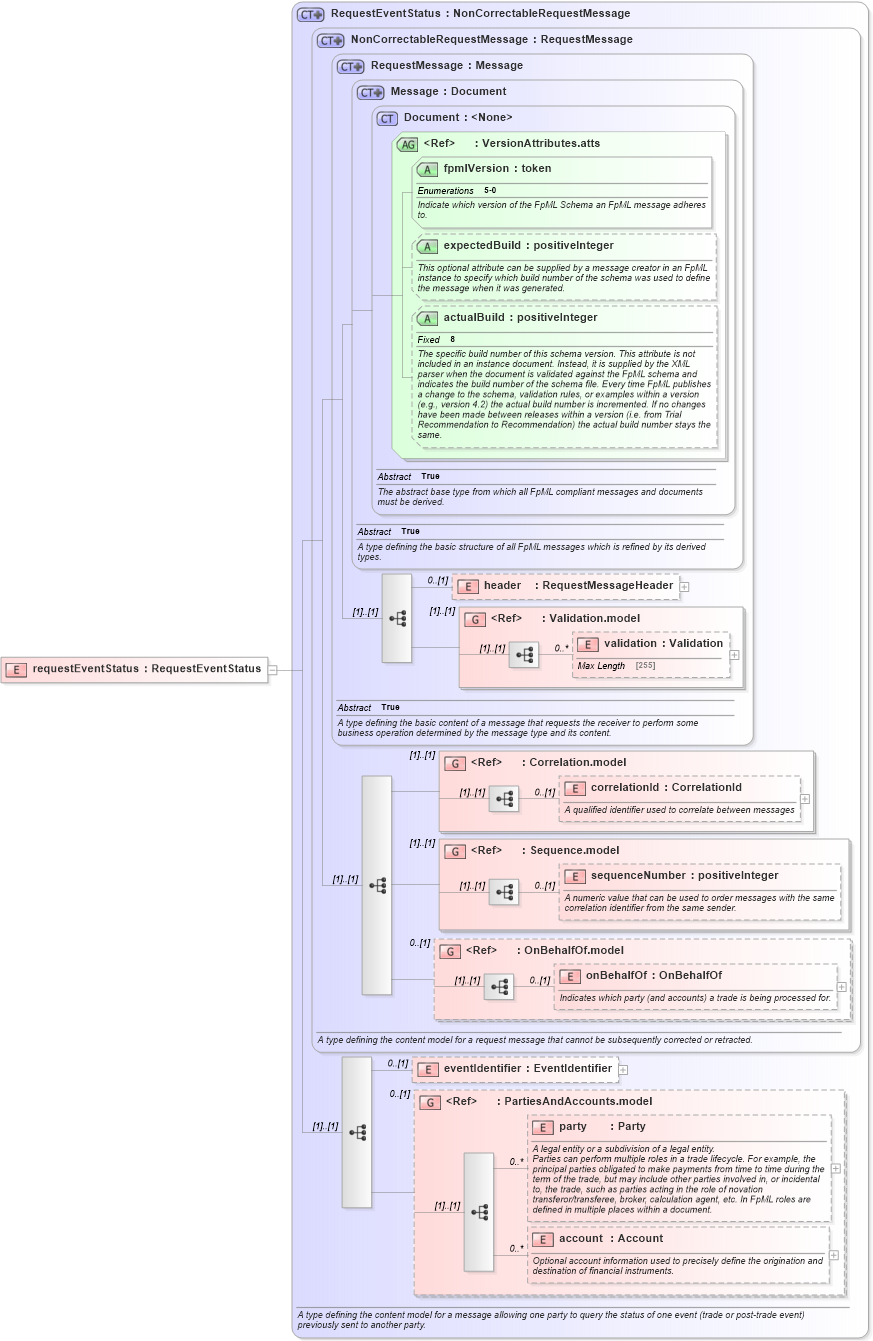Click the E icon beside account element
The height and width of the screenshot is (1341, 873).
542,1239
